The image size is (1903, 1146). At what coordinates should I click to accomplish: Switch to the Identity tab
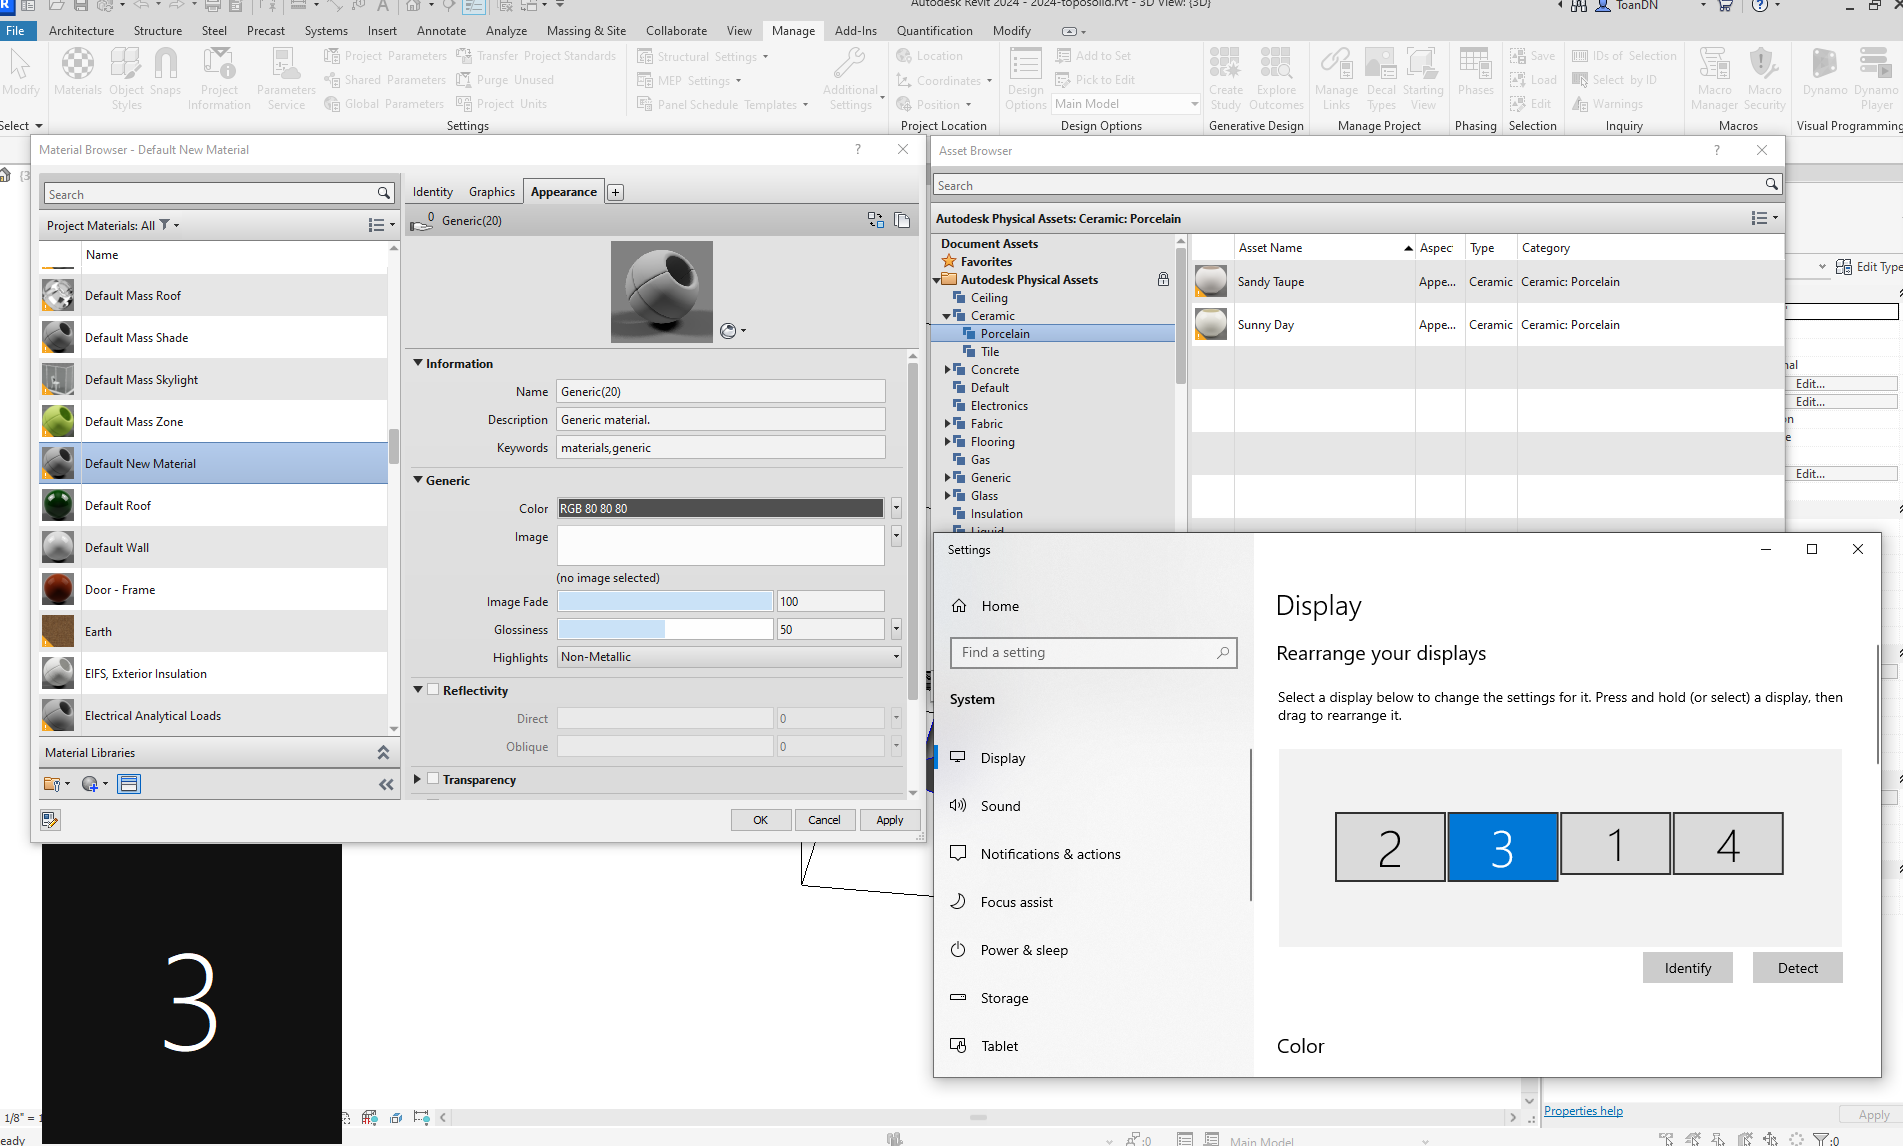coord(433,192)
